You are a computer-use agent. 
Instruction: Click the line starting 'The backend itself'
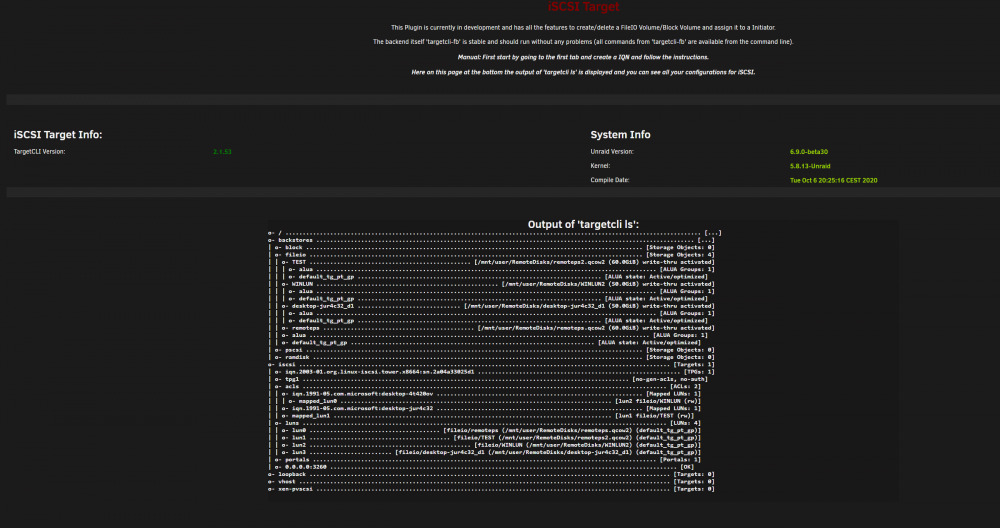pyautogui.click(x=583, y=41)
